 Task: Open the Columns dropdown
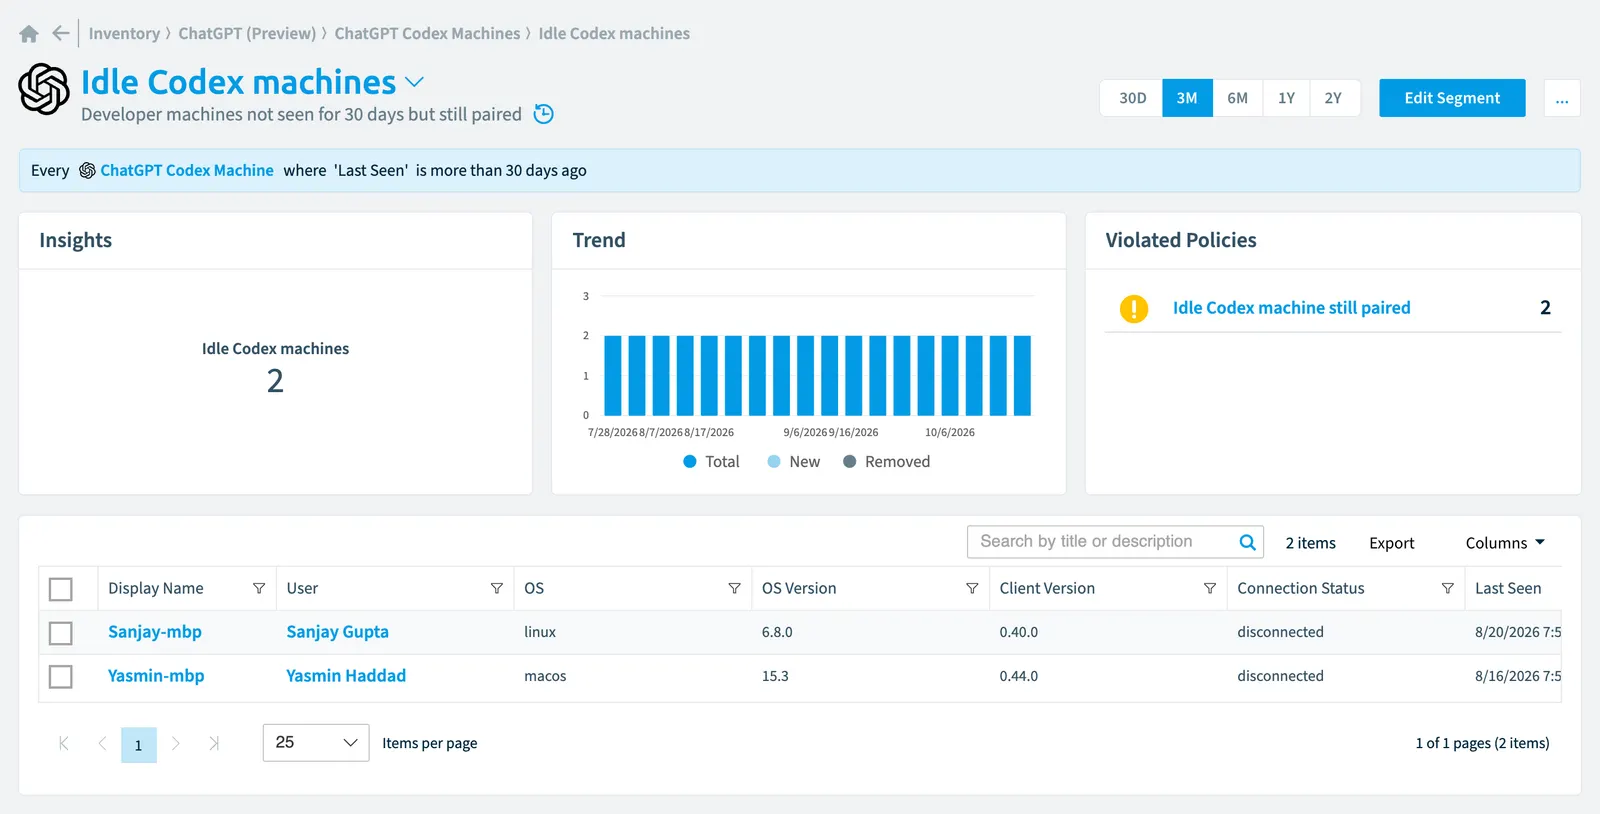click(x=1505, y=543)
